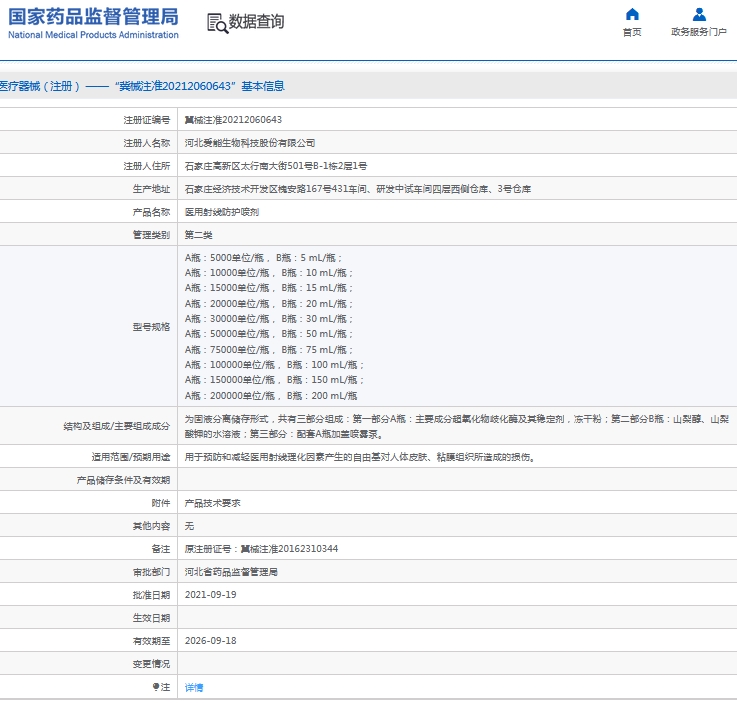Click the 附件 field label
This screenshot has width=737, height=703.
(x=161, y=503)
